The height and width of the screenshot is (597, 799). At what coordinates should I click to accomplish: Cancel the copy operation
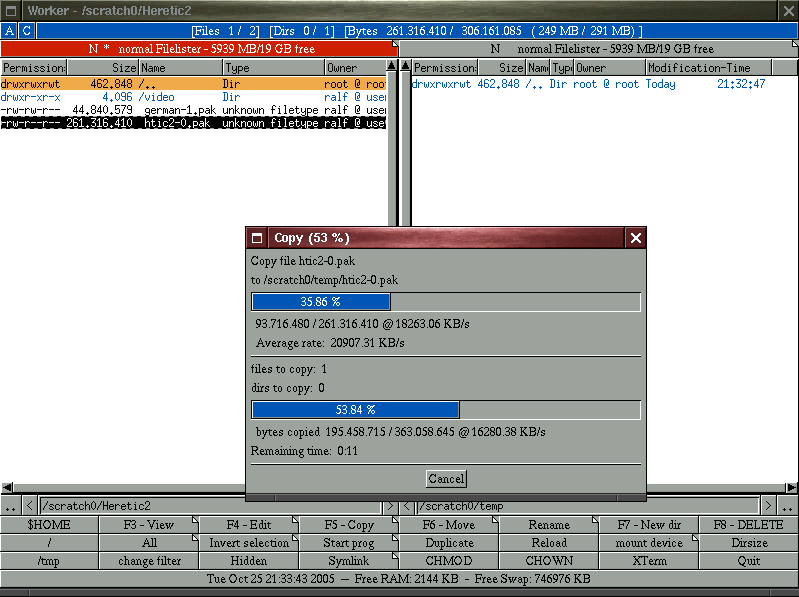[x=446, y=479]
